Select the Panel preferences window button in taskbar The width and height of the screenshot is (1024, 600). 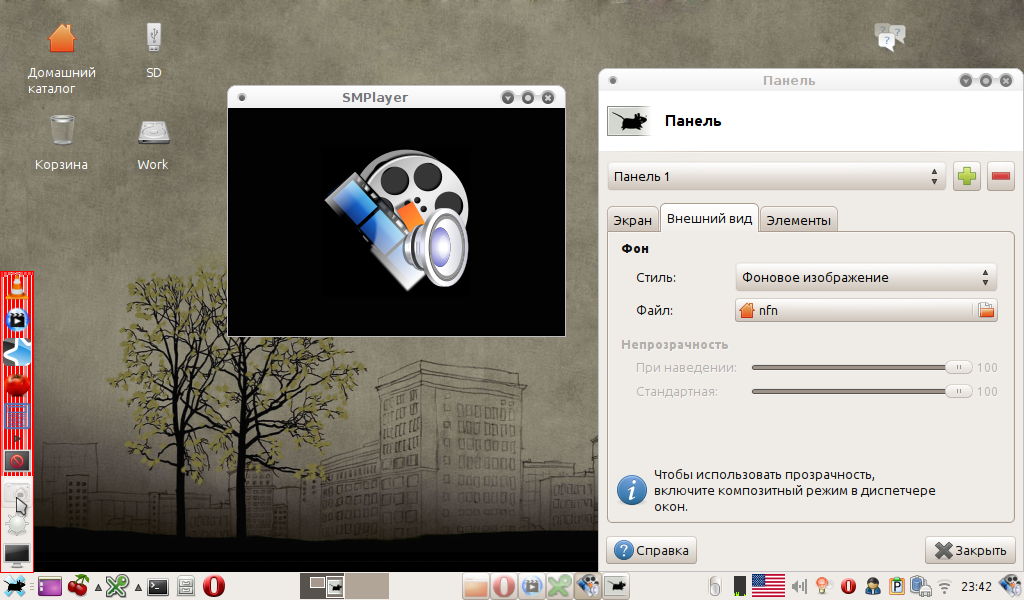point(616,586)
